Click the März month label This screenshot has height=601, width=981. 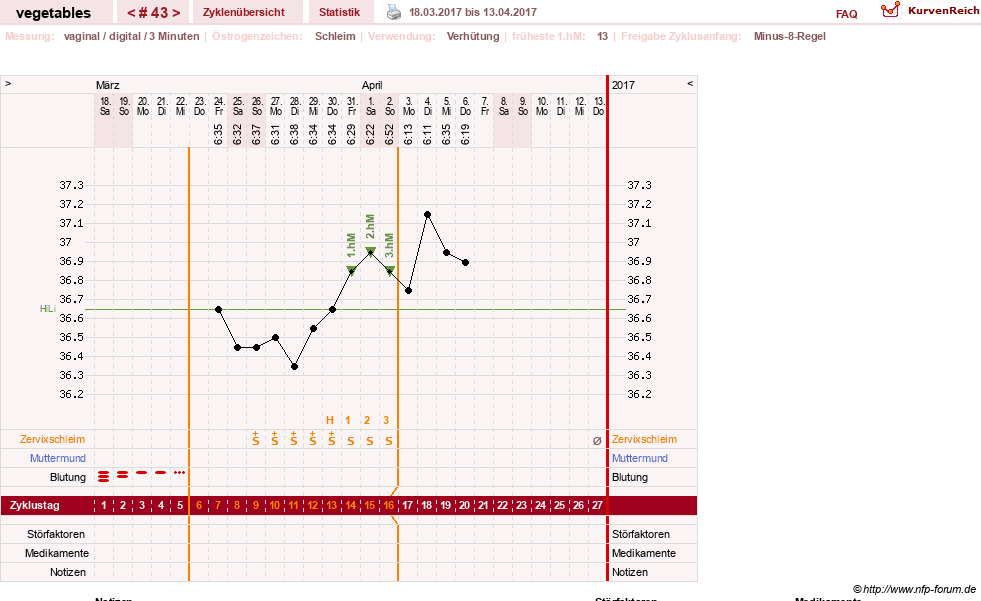point(108,85)
